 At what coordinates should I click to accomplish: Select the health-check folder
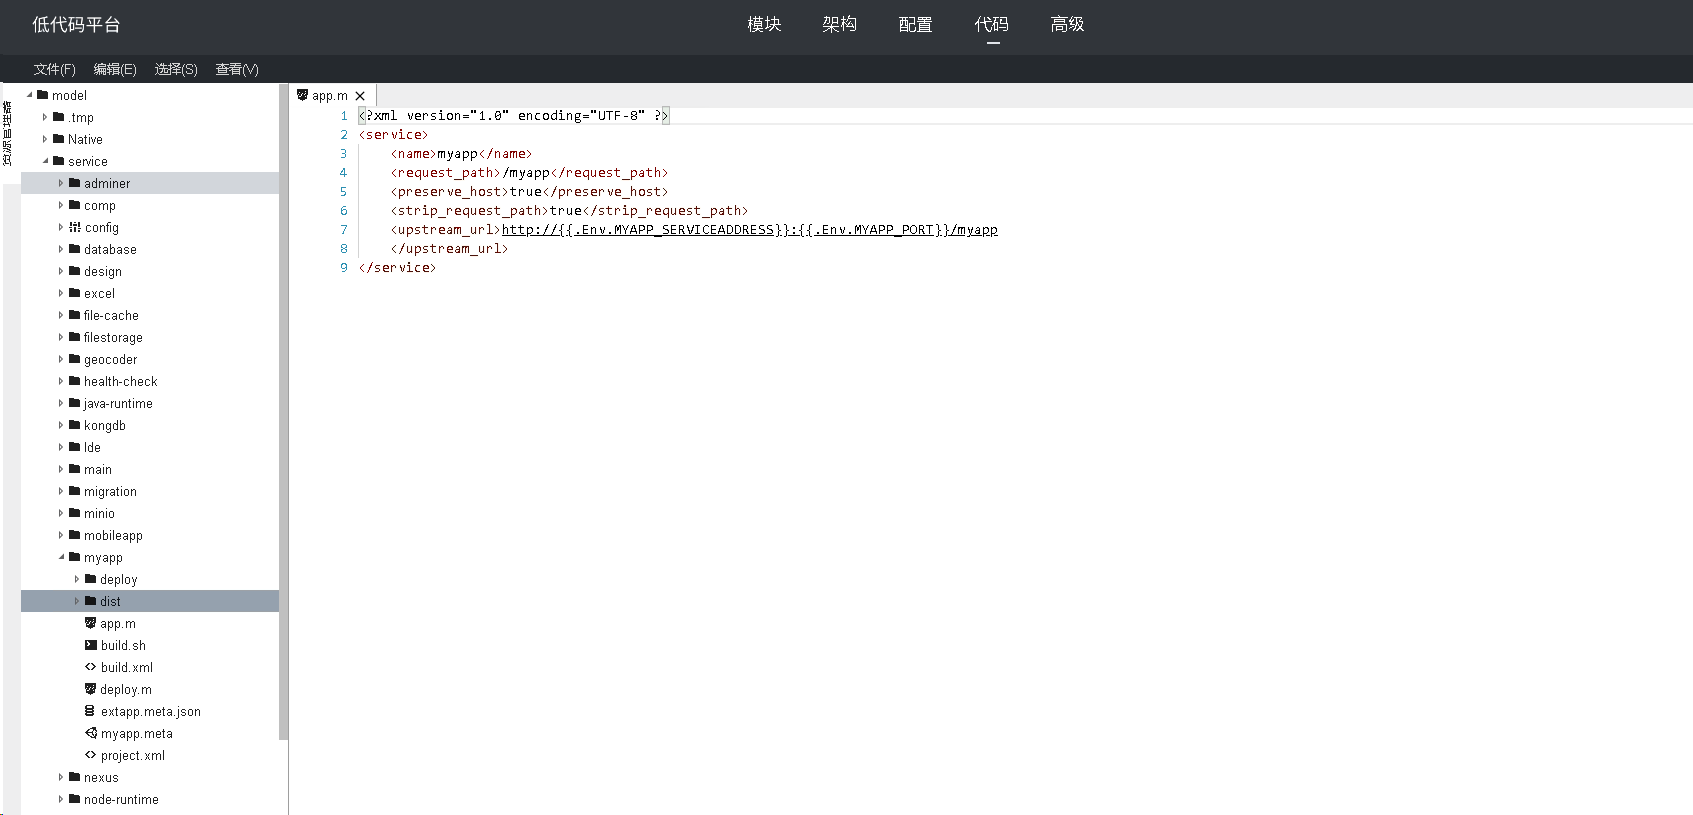[x=120, y=381]
